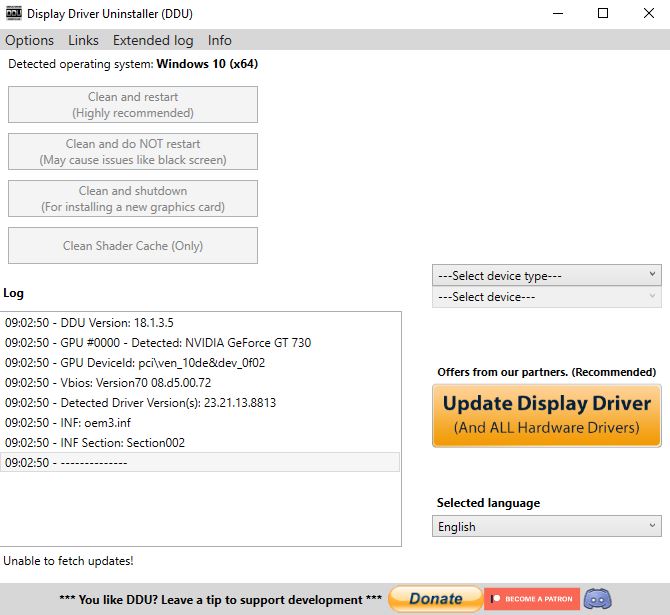Open the Links menu

83,40
